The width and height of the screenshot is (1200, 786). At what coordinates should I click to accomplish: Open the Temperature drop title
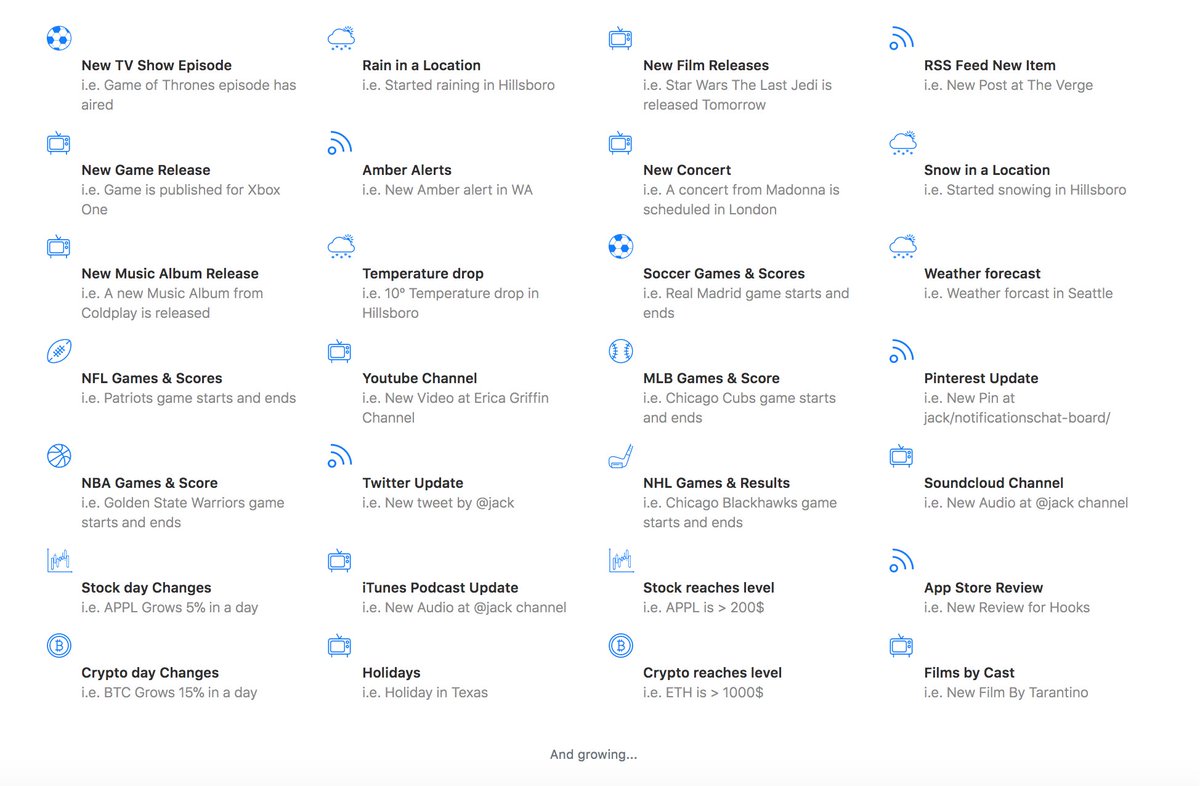[x=423, y=273]
